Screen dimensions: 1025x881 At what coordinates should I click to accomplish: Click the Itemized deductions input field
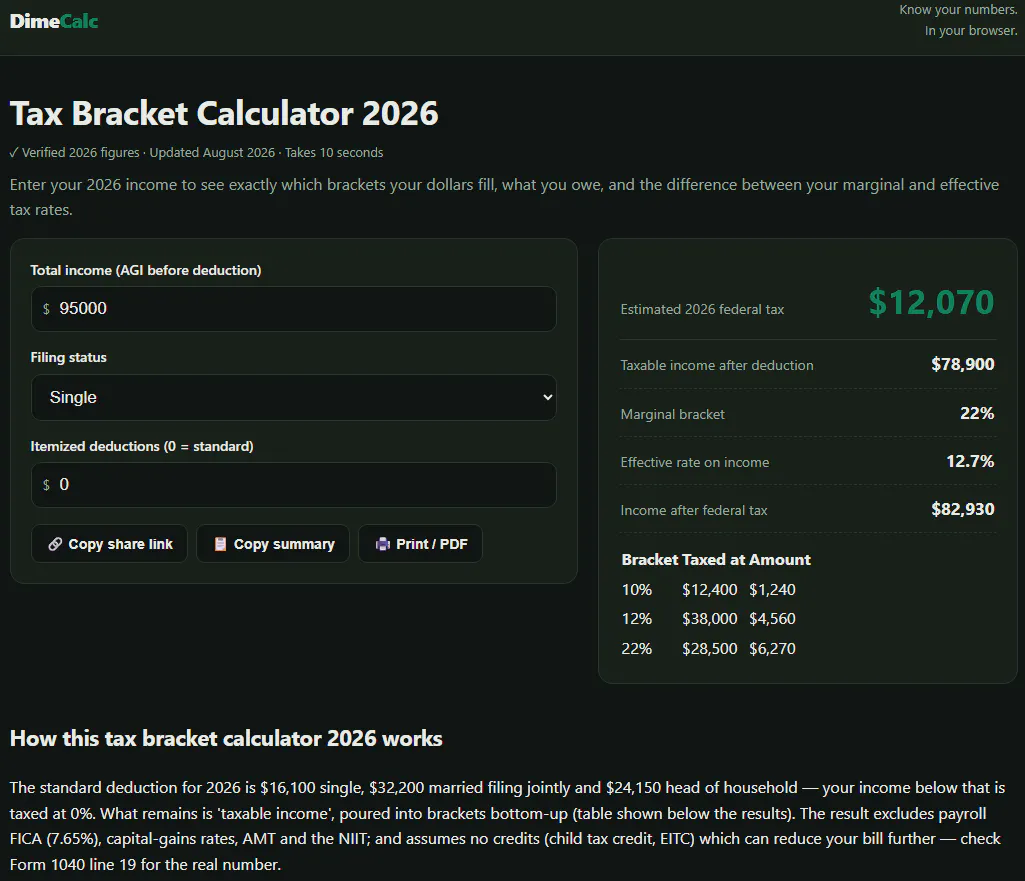[x=294, y=485]
